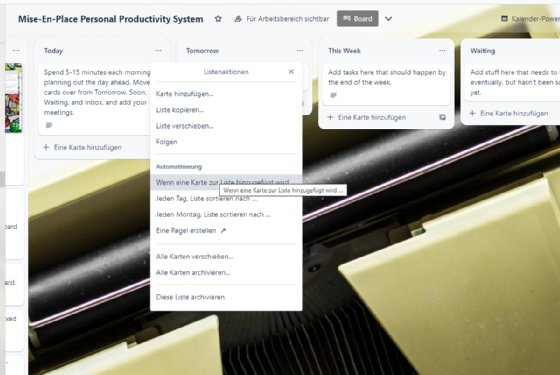This screenshot has width=560, height=375.
Task: Choose Alle Karten archivieren
Action: coord(226,272)
